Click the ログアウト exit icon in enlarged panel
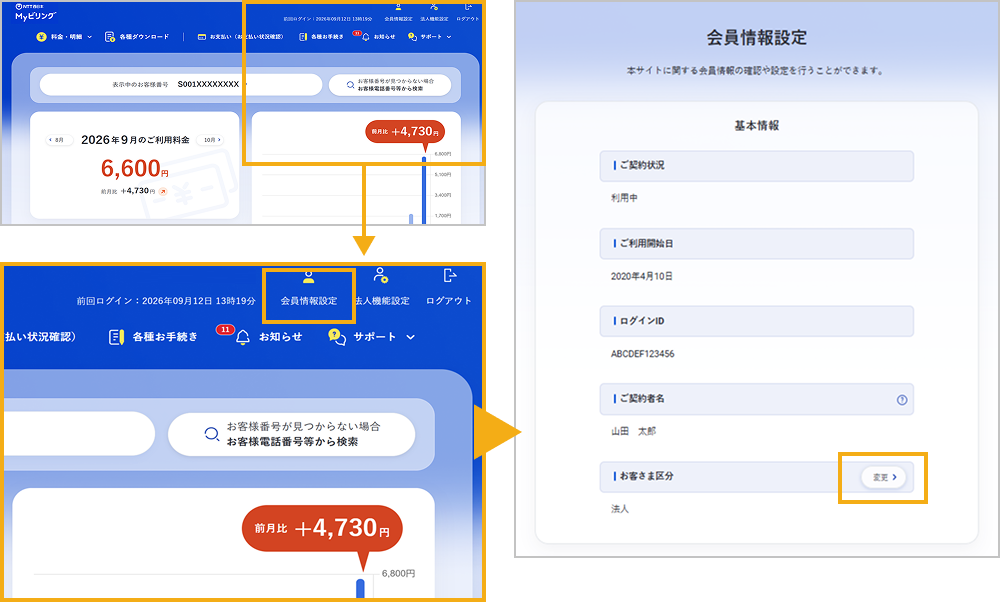 [x=450, y=275]
